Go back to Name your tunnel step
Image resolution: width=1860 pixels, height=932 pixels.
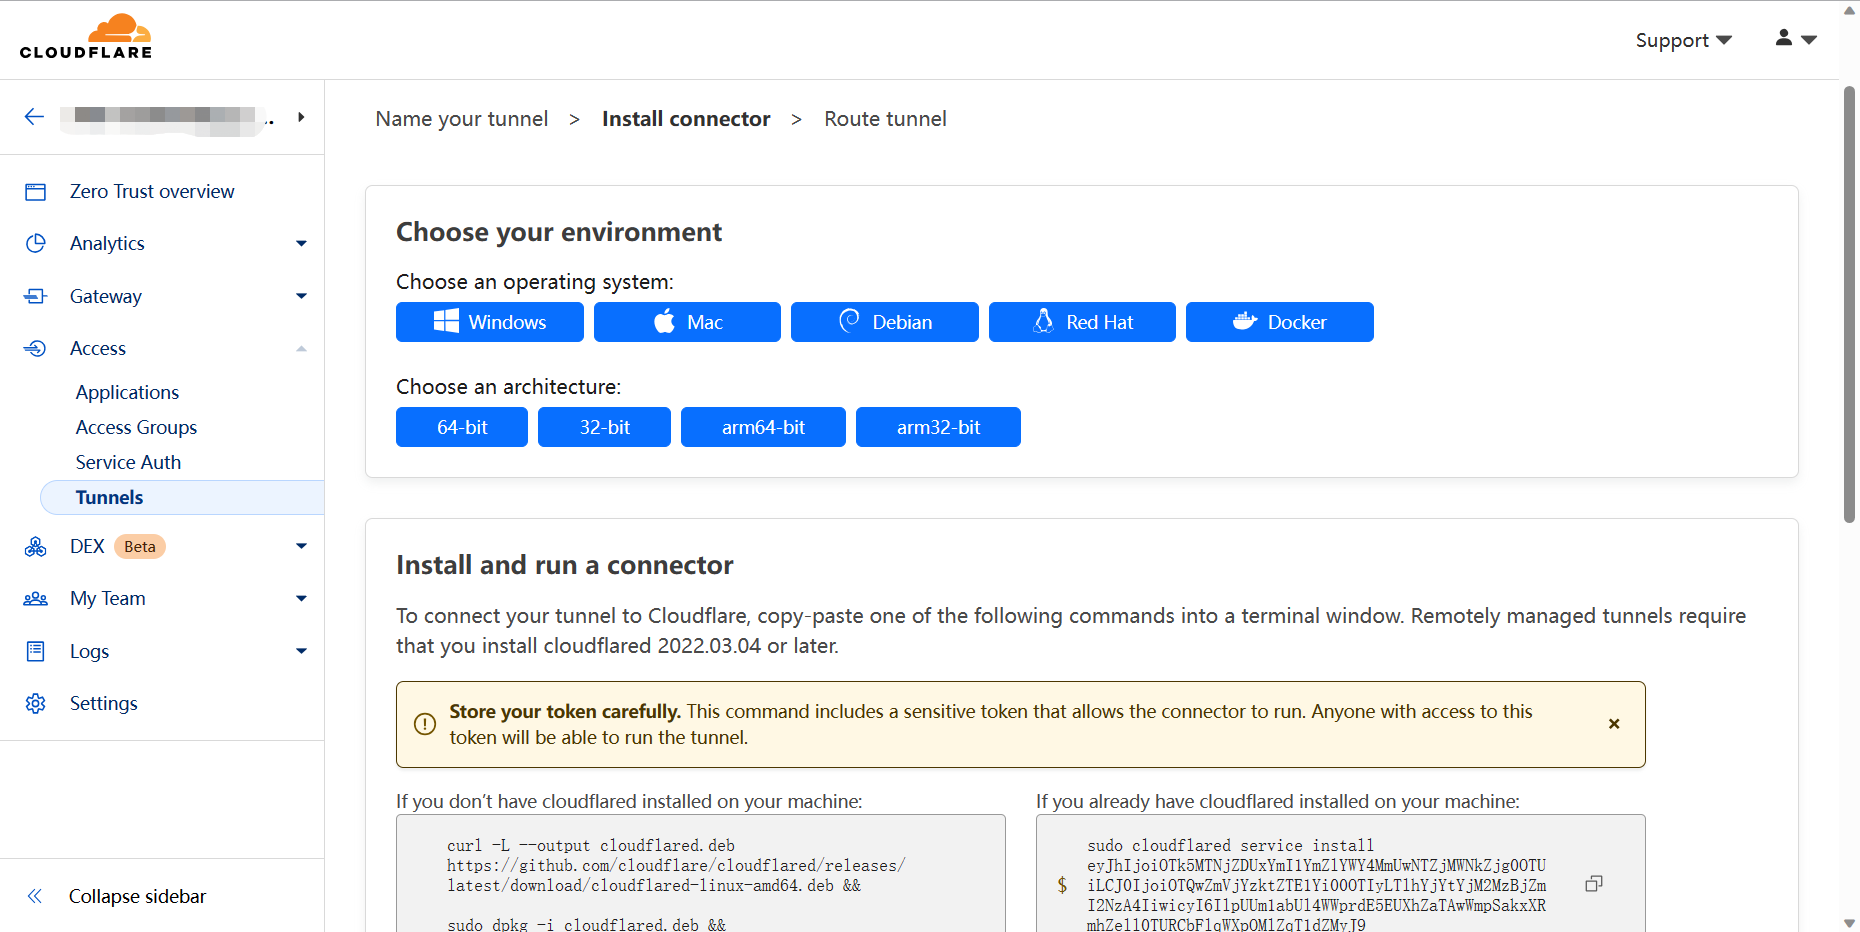tap(461, 119)
